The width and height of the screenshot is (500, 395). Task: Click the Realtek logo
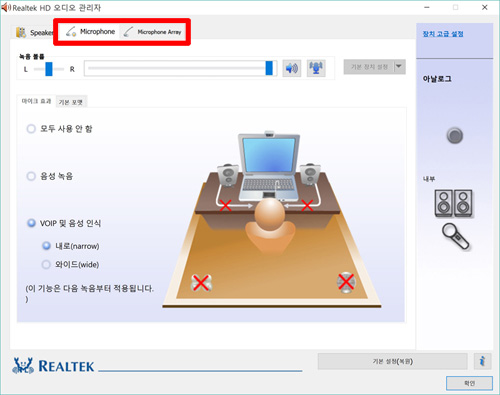[53, 366]
